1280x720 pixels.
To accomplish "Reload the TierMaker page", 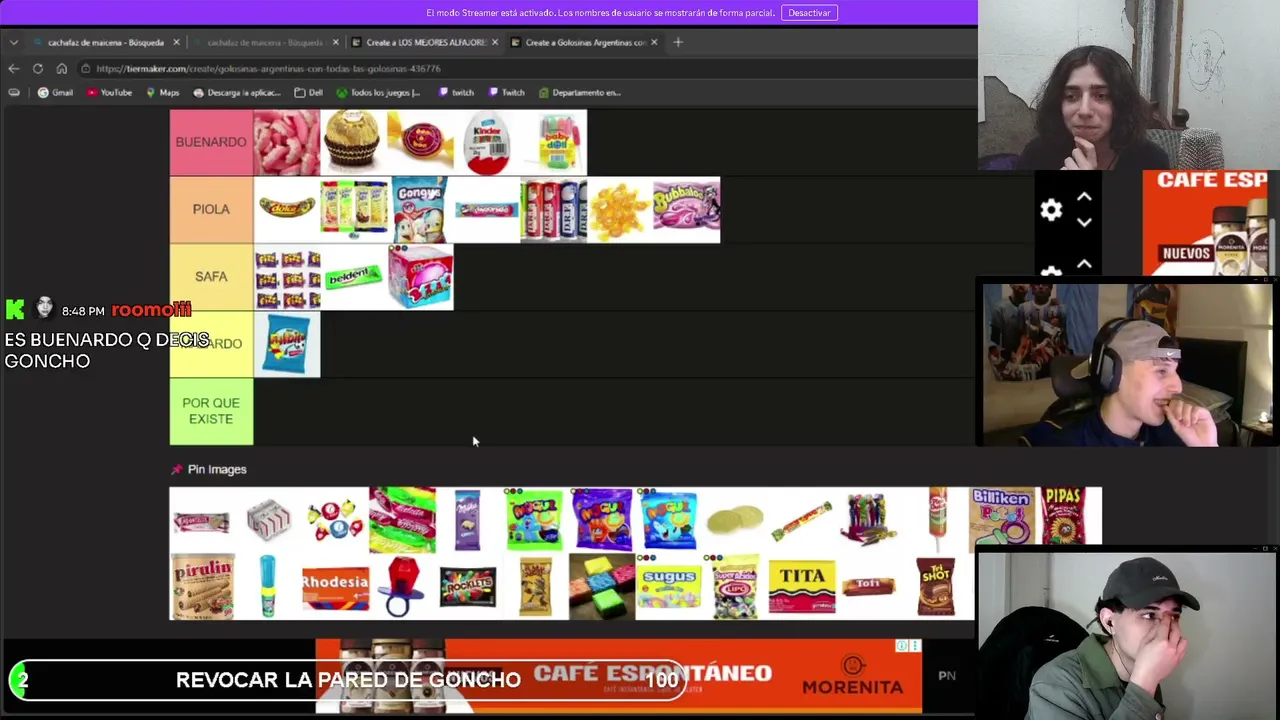I will point(37,68).
